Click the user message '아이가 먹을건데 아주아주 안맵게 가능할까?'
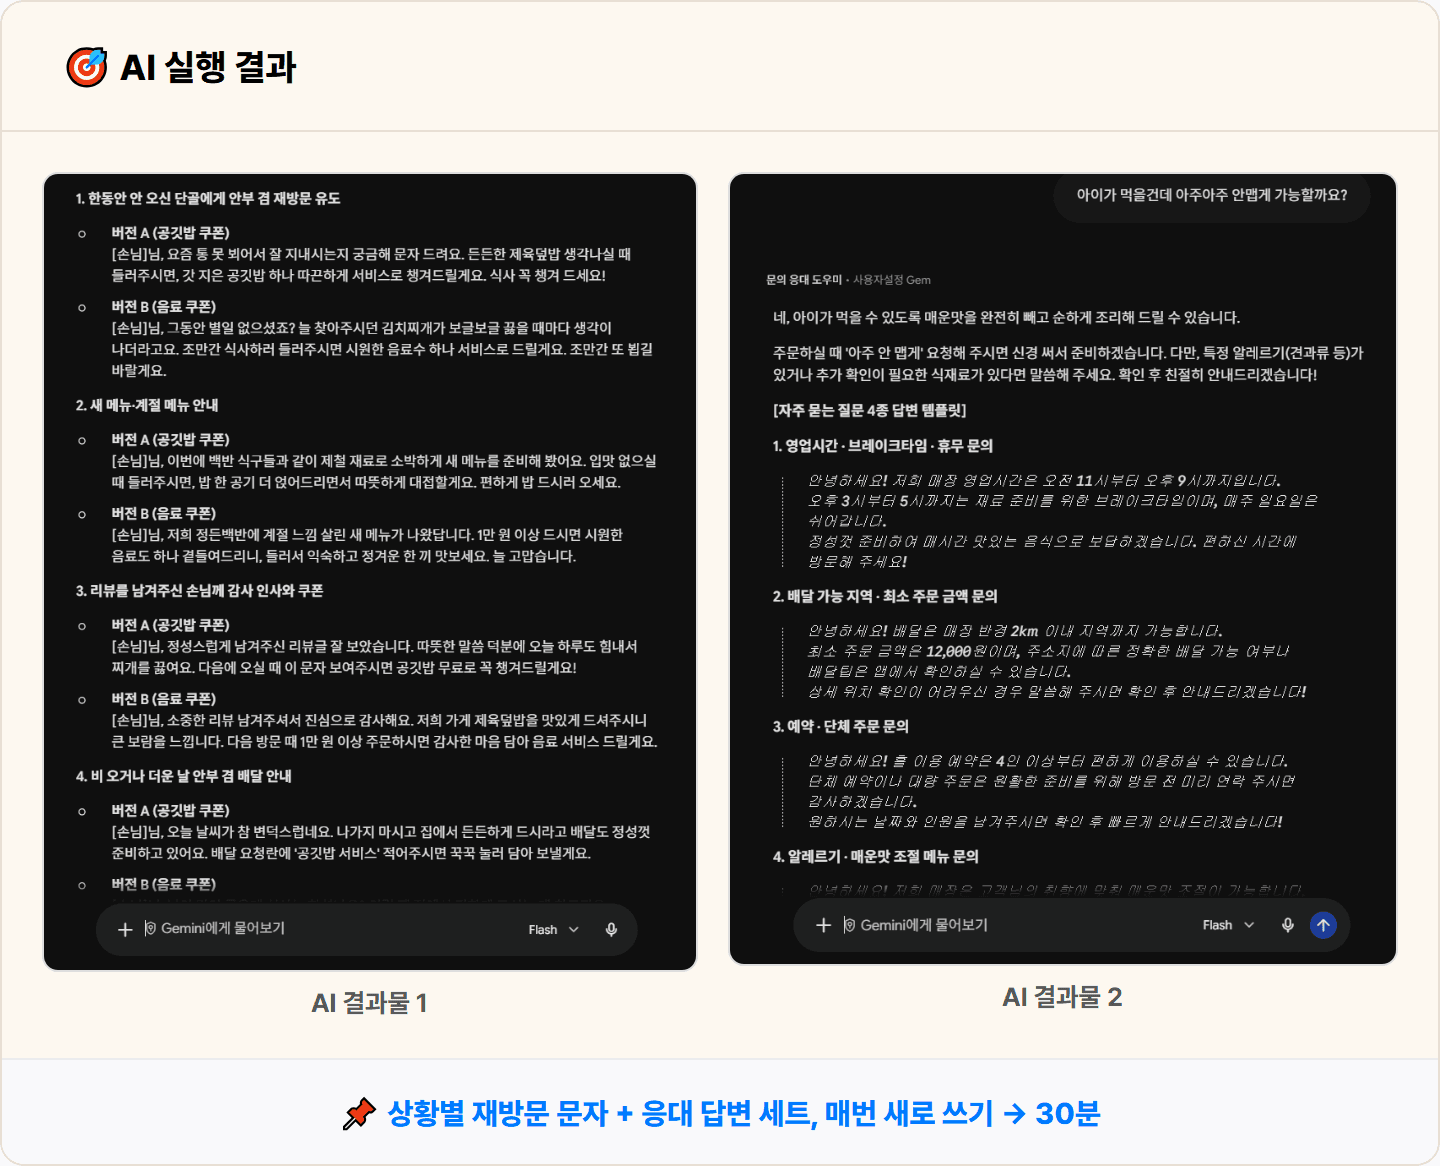 coord(1211,195)
